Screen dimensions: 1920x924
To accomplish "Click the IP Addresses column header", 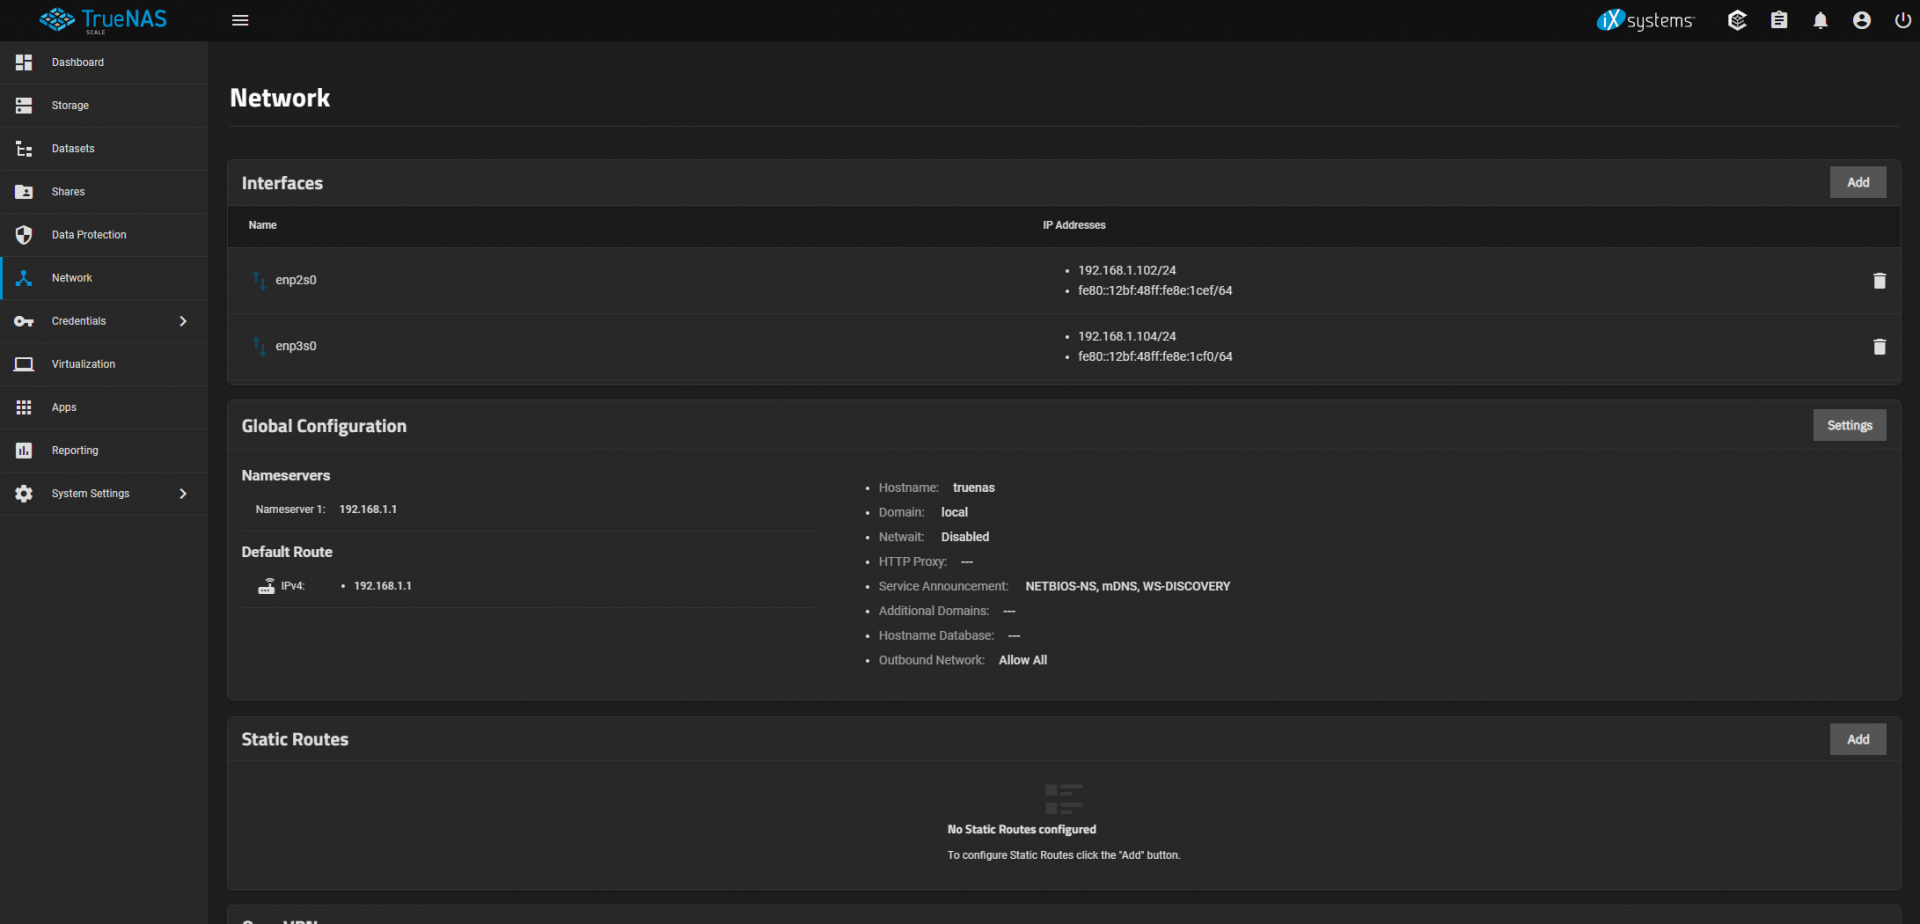I will click(1074, 225).
